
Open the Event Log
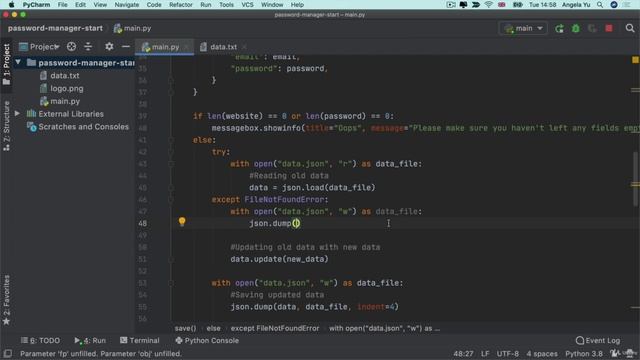point(598,340)
